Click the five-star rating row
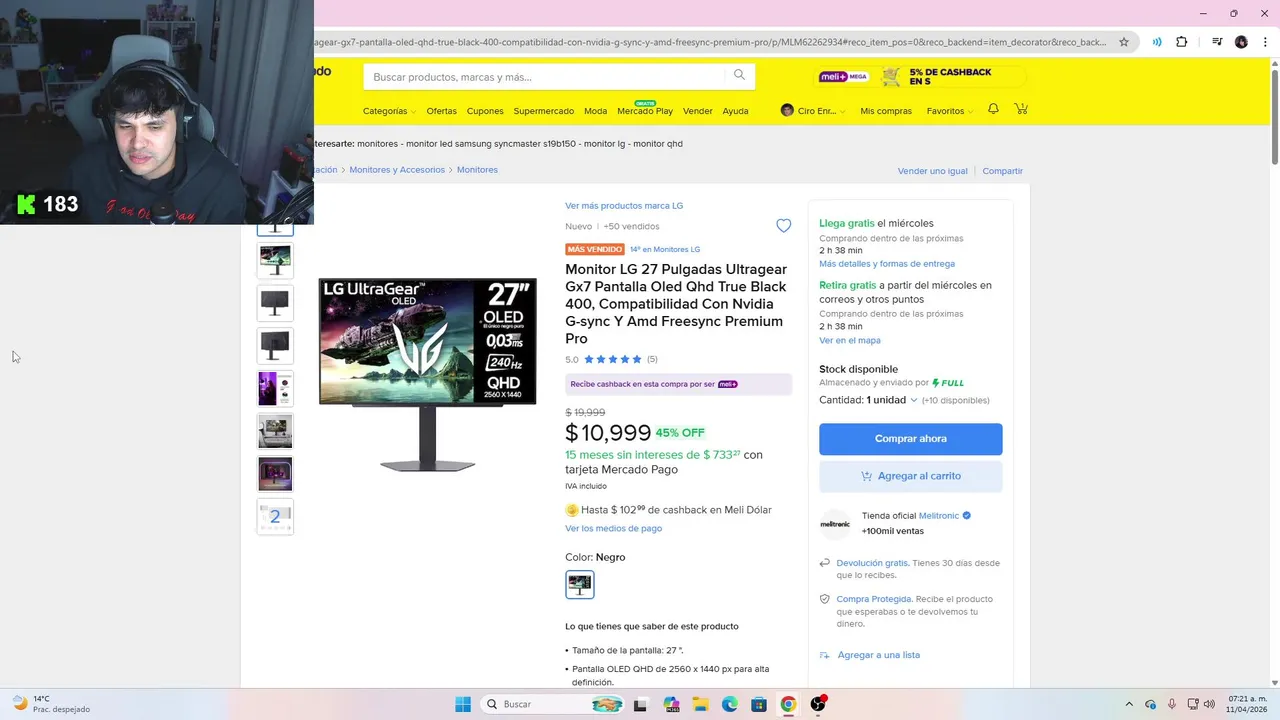Viewport: 1280px width, 720px height. click(611, 359)
